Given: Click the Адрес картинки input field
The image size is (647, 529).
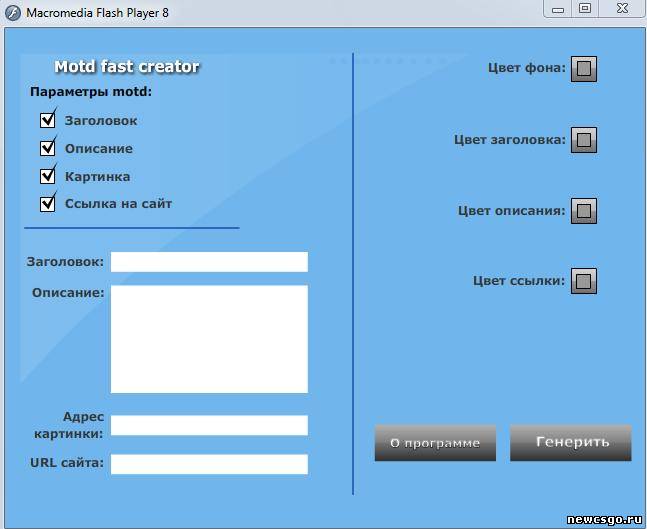Looking at the screenshot, I should (209, 426).
